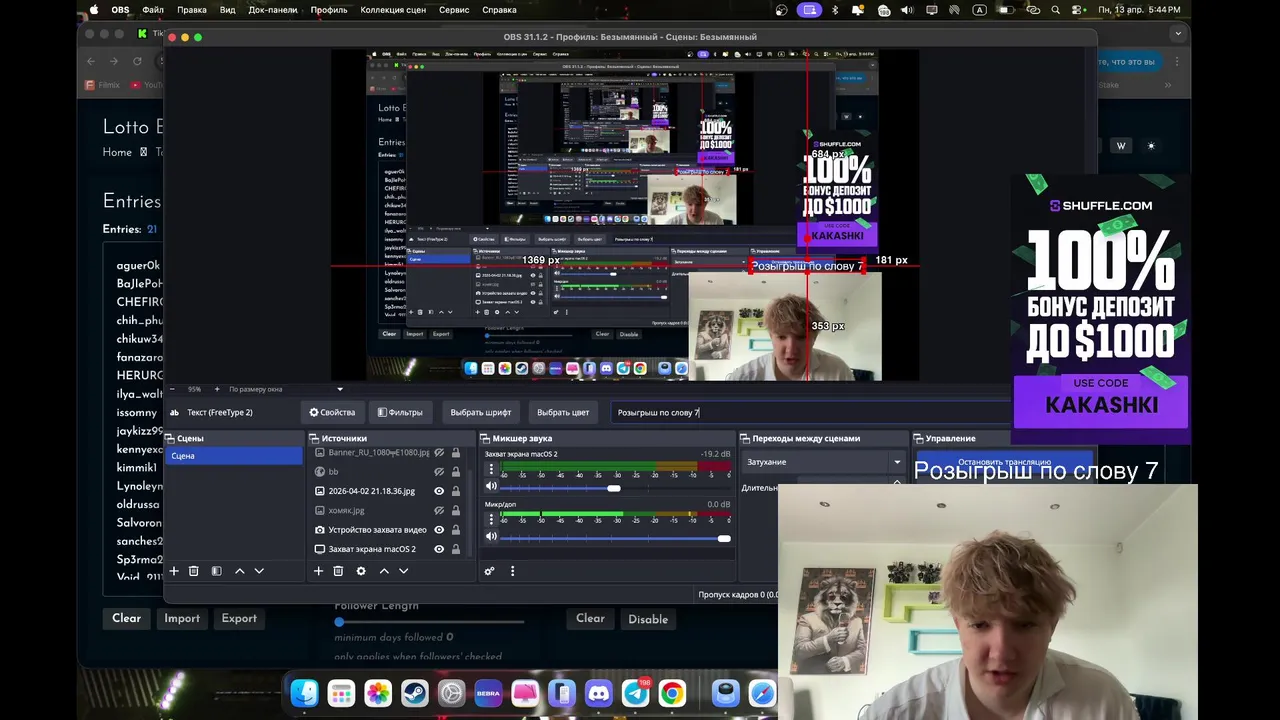Image resolution: width=1280 pixels, height=720 pixels.
Task: Click Disable button in Lotto browser page
Action: coord(648,619)
